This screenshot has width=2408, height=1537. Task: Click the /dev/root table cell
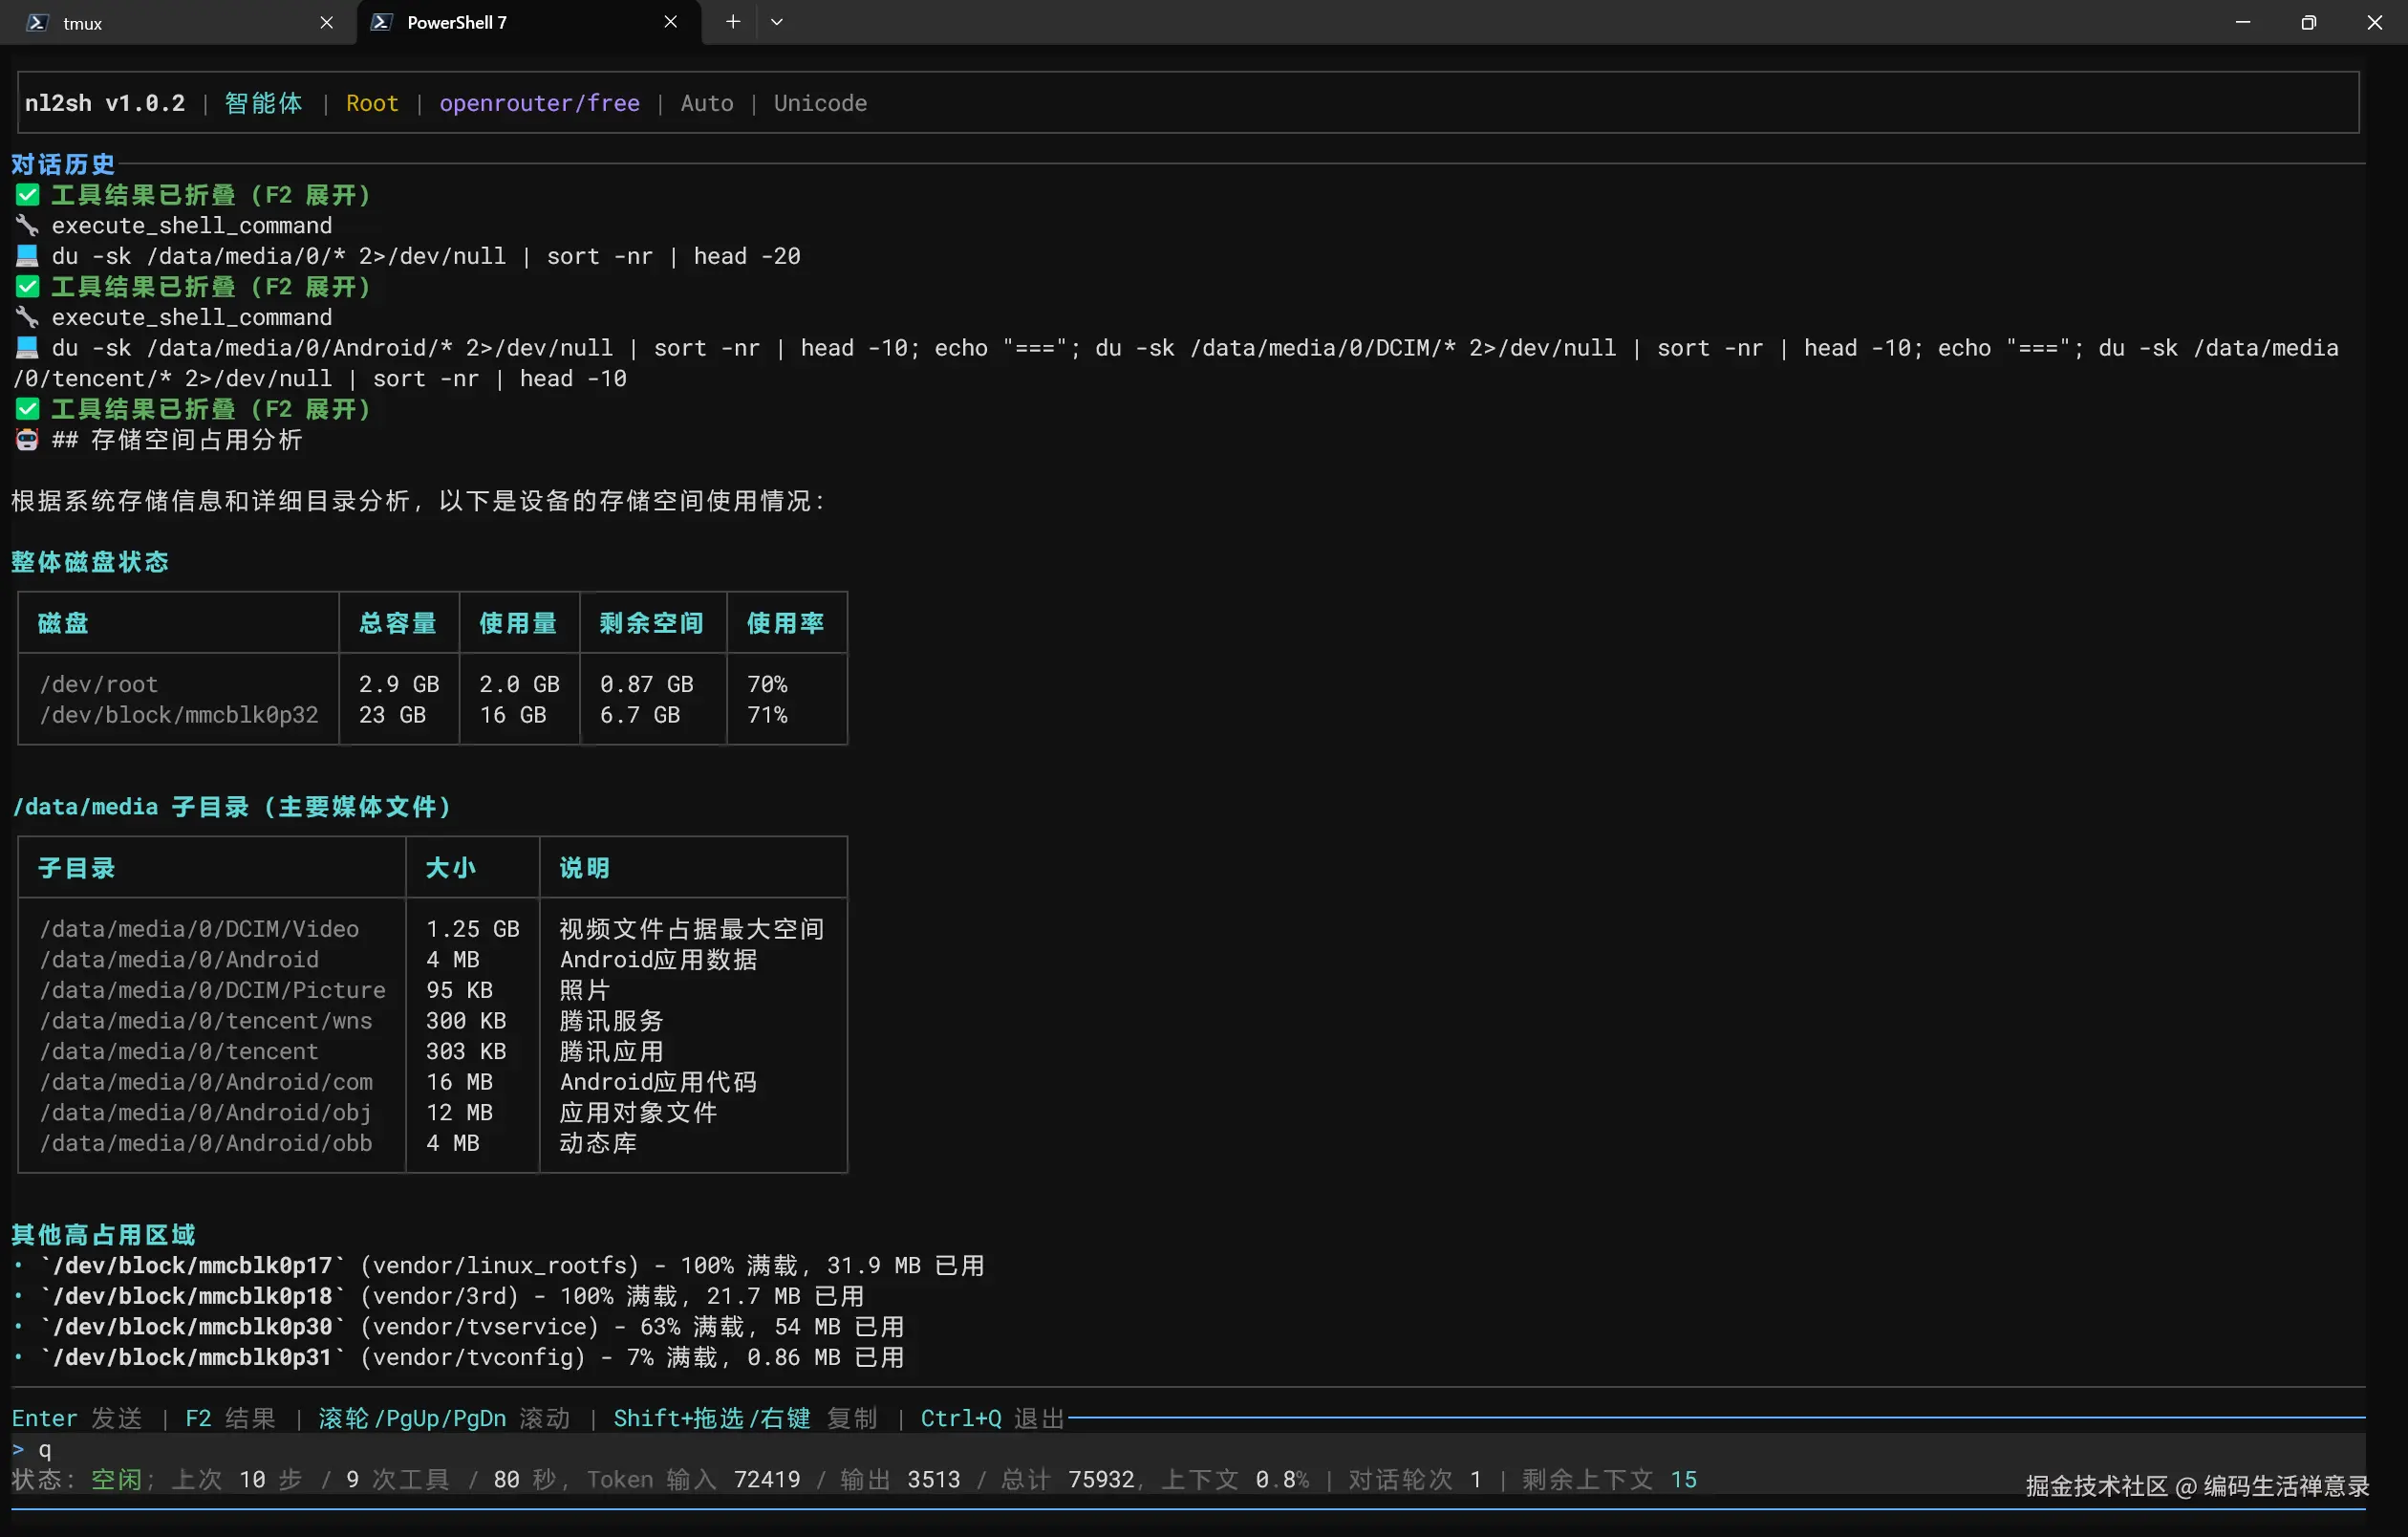pyautogui.click(x=99, y=684)
